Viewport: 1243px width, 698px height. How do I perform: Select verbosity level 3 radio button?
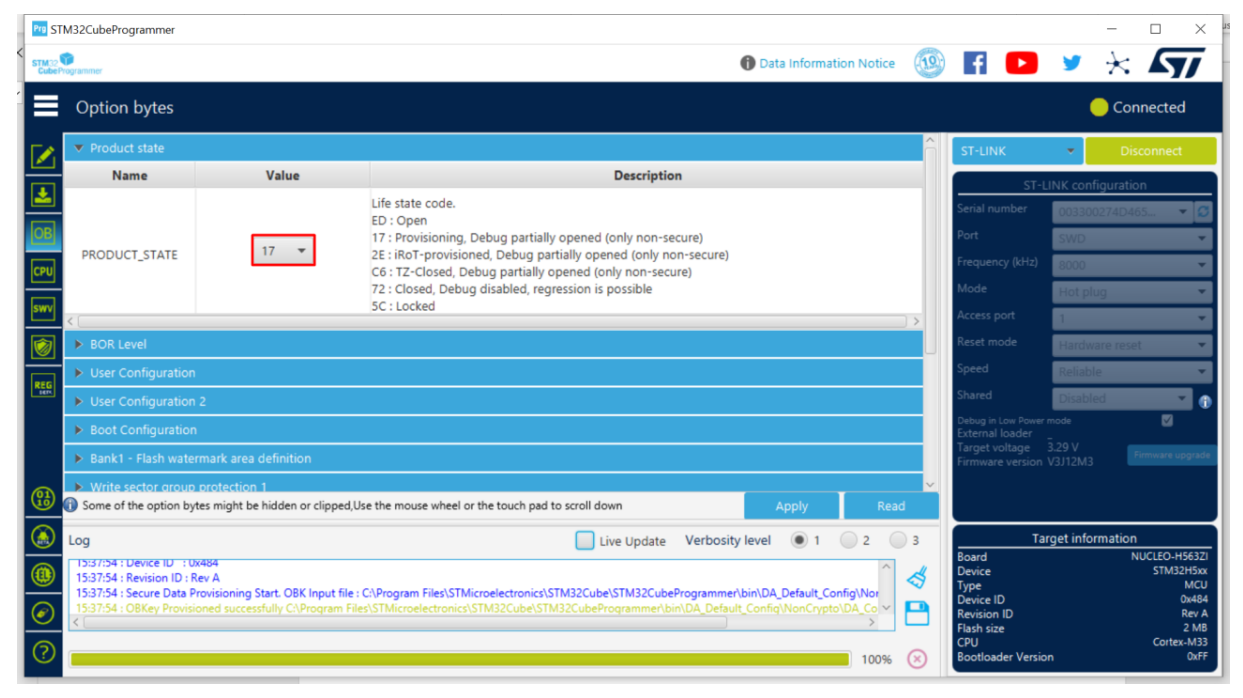point(898,540)
